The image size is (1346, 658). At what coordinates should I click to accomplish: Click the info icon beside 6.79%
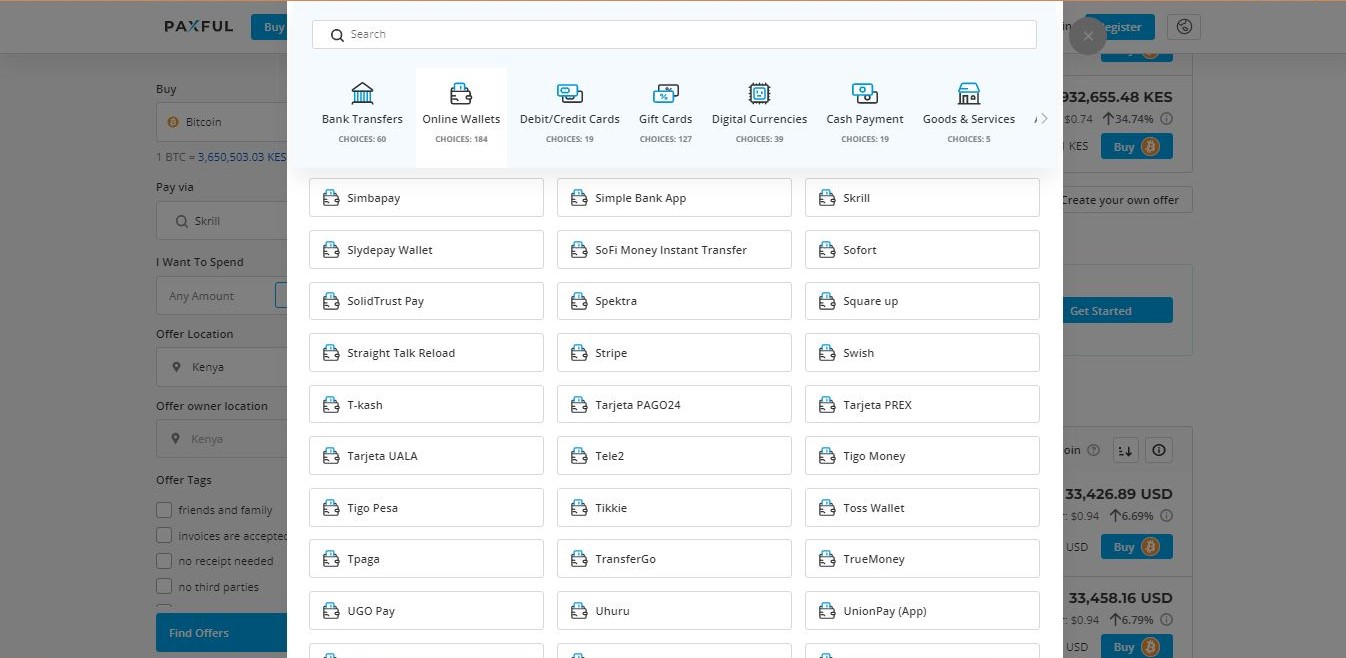pos(1166,620)
